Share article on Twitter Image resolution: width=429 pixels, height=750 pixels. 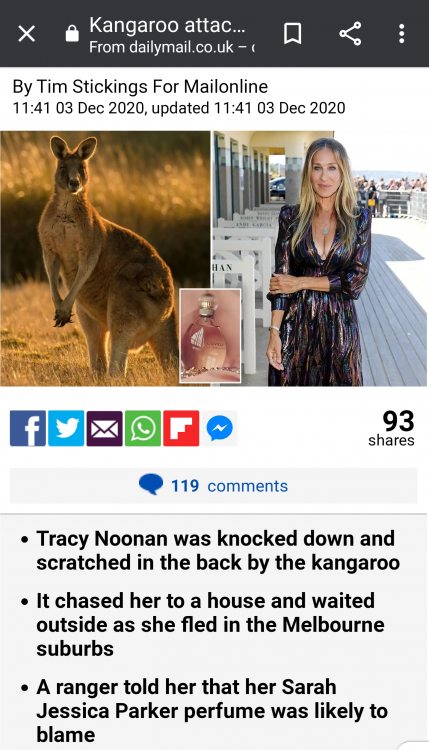coord(66,428)
